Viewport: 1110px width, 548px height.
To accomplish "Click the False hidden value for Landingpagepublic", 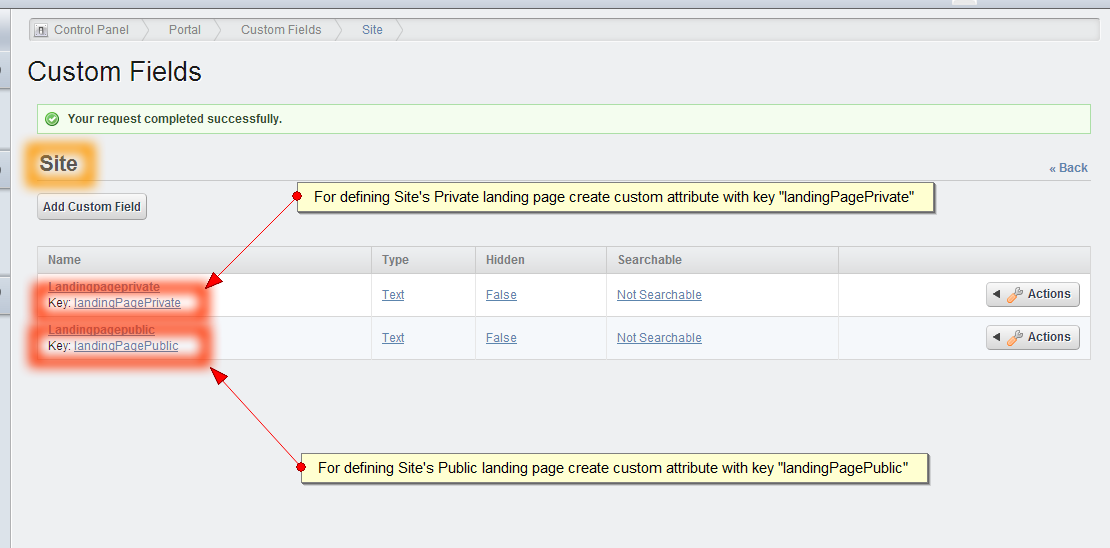I will coord(501,338).
